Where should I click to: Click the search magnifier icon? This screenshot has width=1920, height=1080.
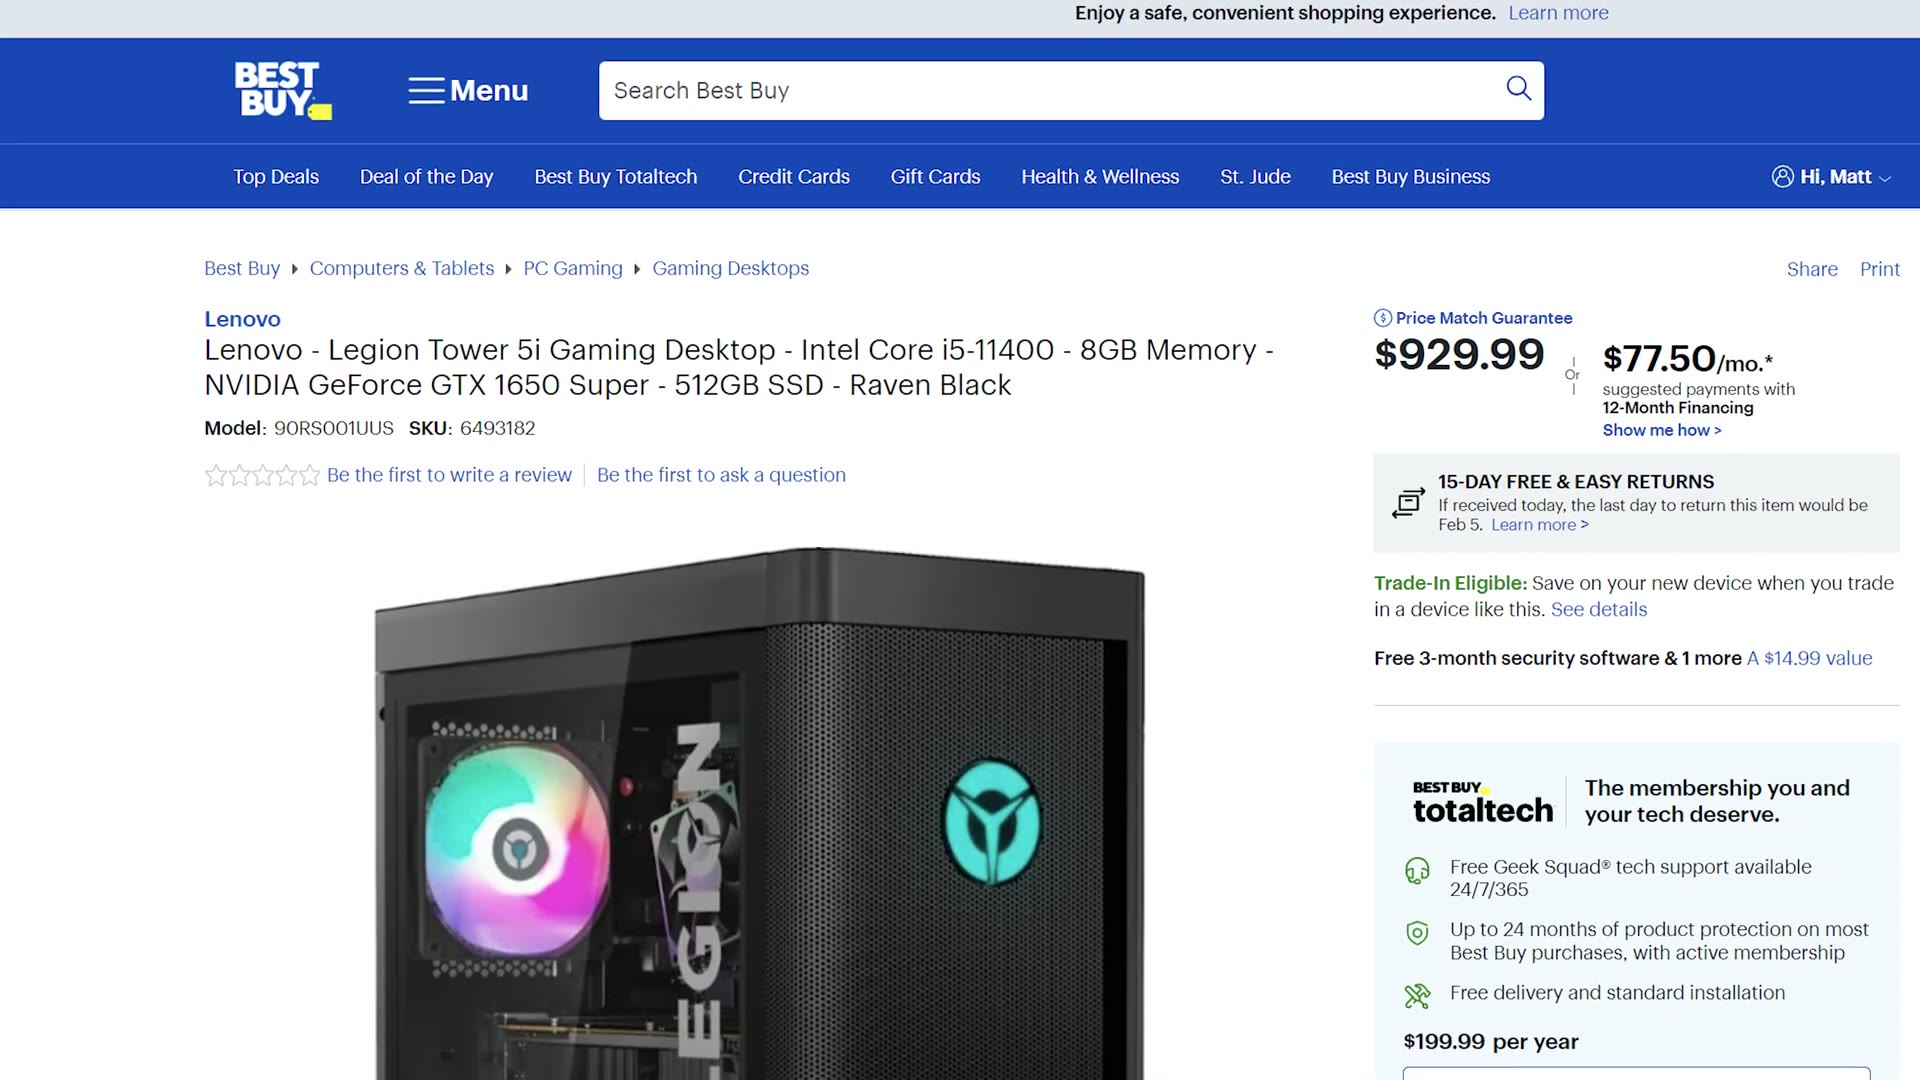pos(1518,89)
